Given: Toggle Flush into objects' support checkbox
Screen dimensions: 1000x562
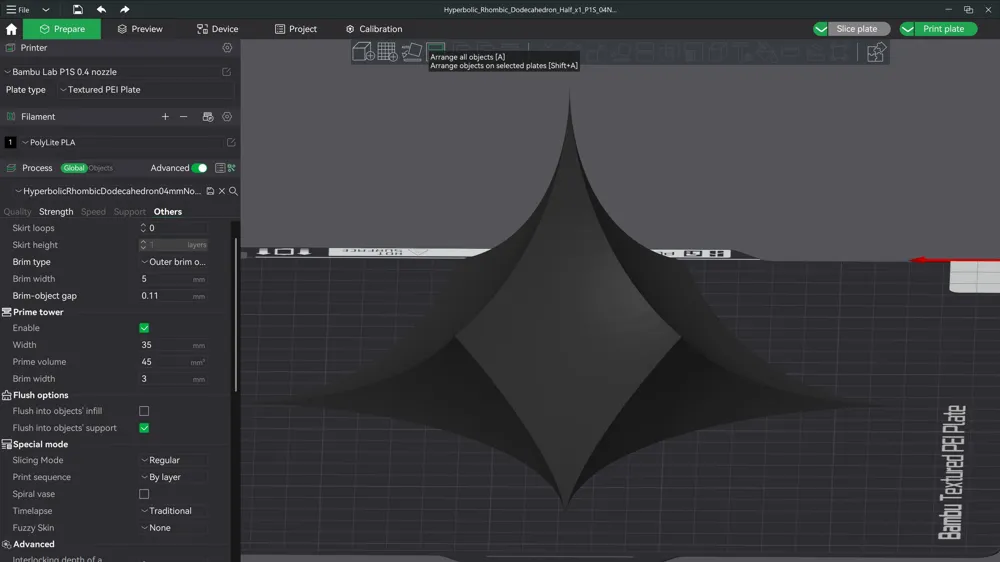Looking at the screenshot, I should 144,428.
